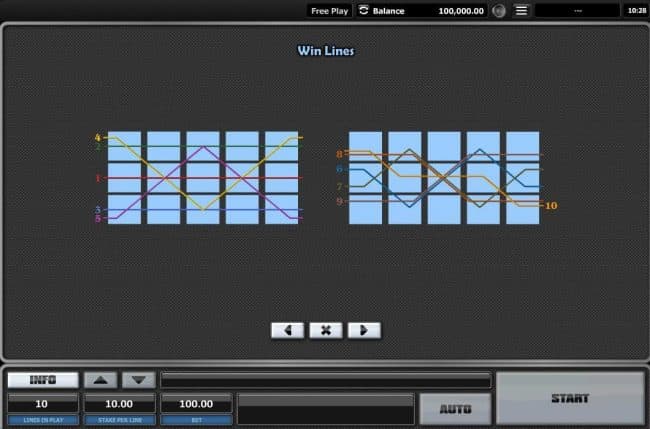This screenshot has height=429, width=650.
Task: Enable AUTO play mode
Action: 455,408
